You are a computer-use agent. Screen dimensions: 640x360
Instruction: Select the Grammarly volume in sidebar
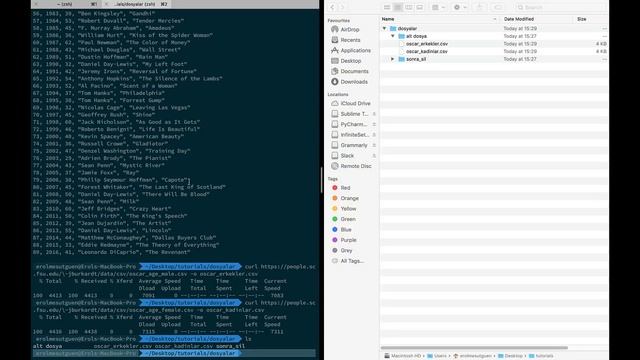tap(349, 145)
